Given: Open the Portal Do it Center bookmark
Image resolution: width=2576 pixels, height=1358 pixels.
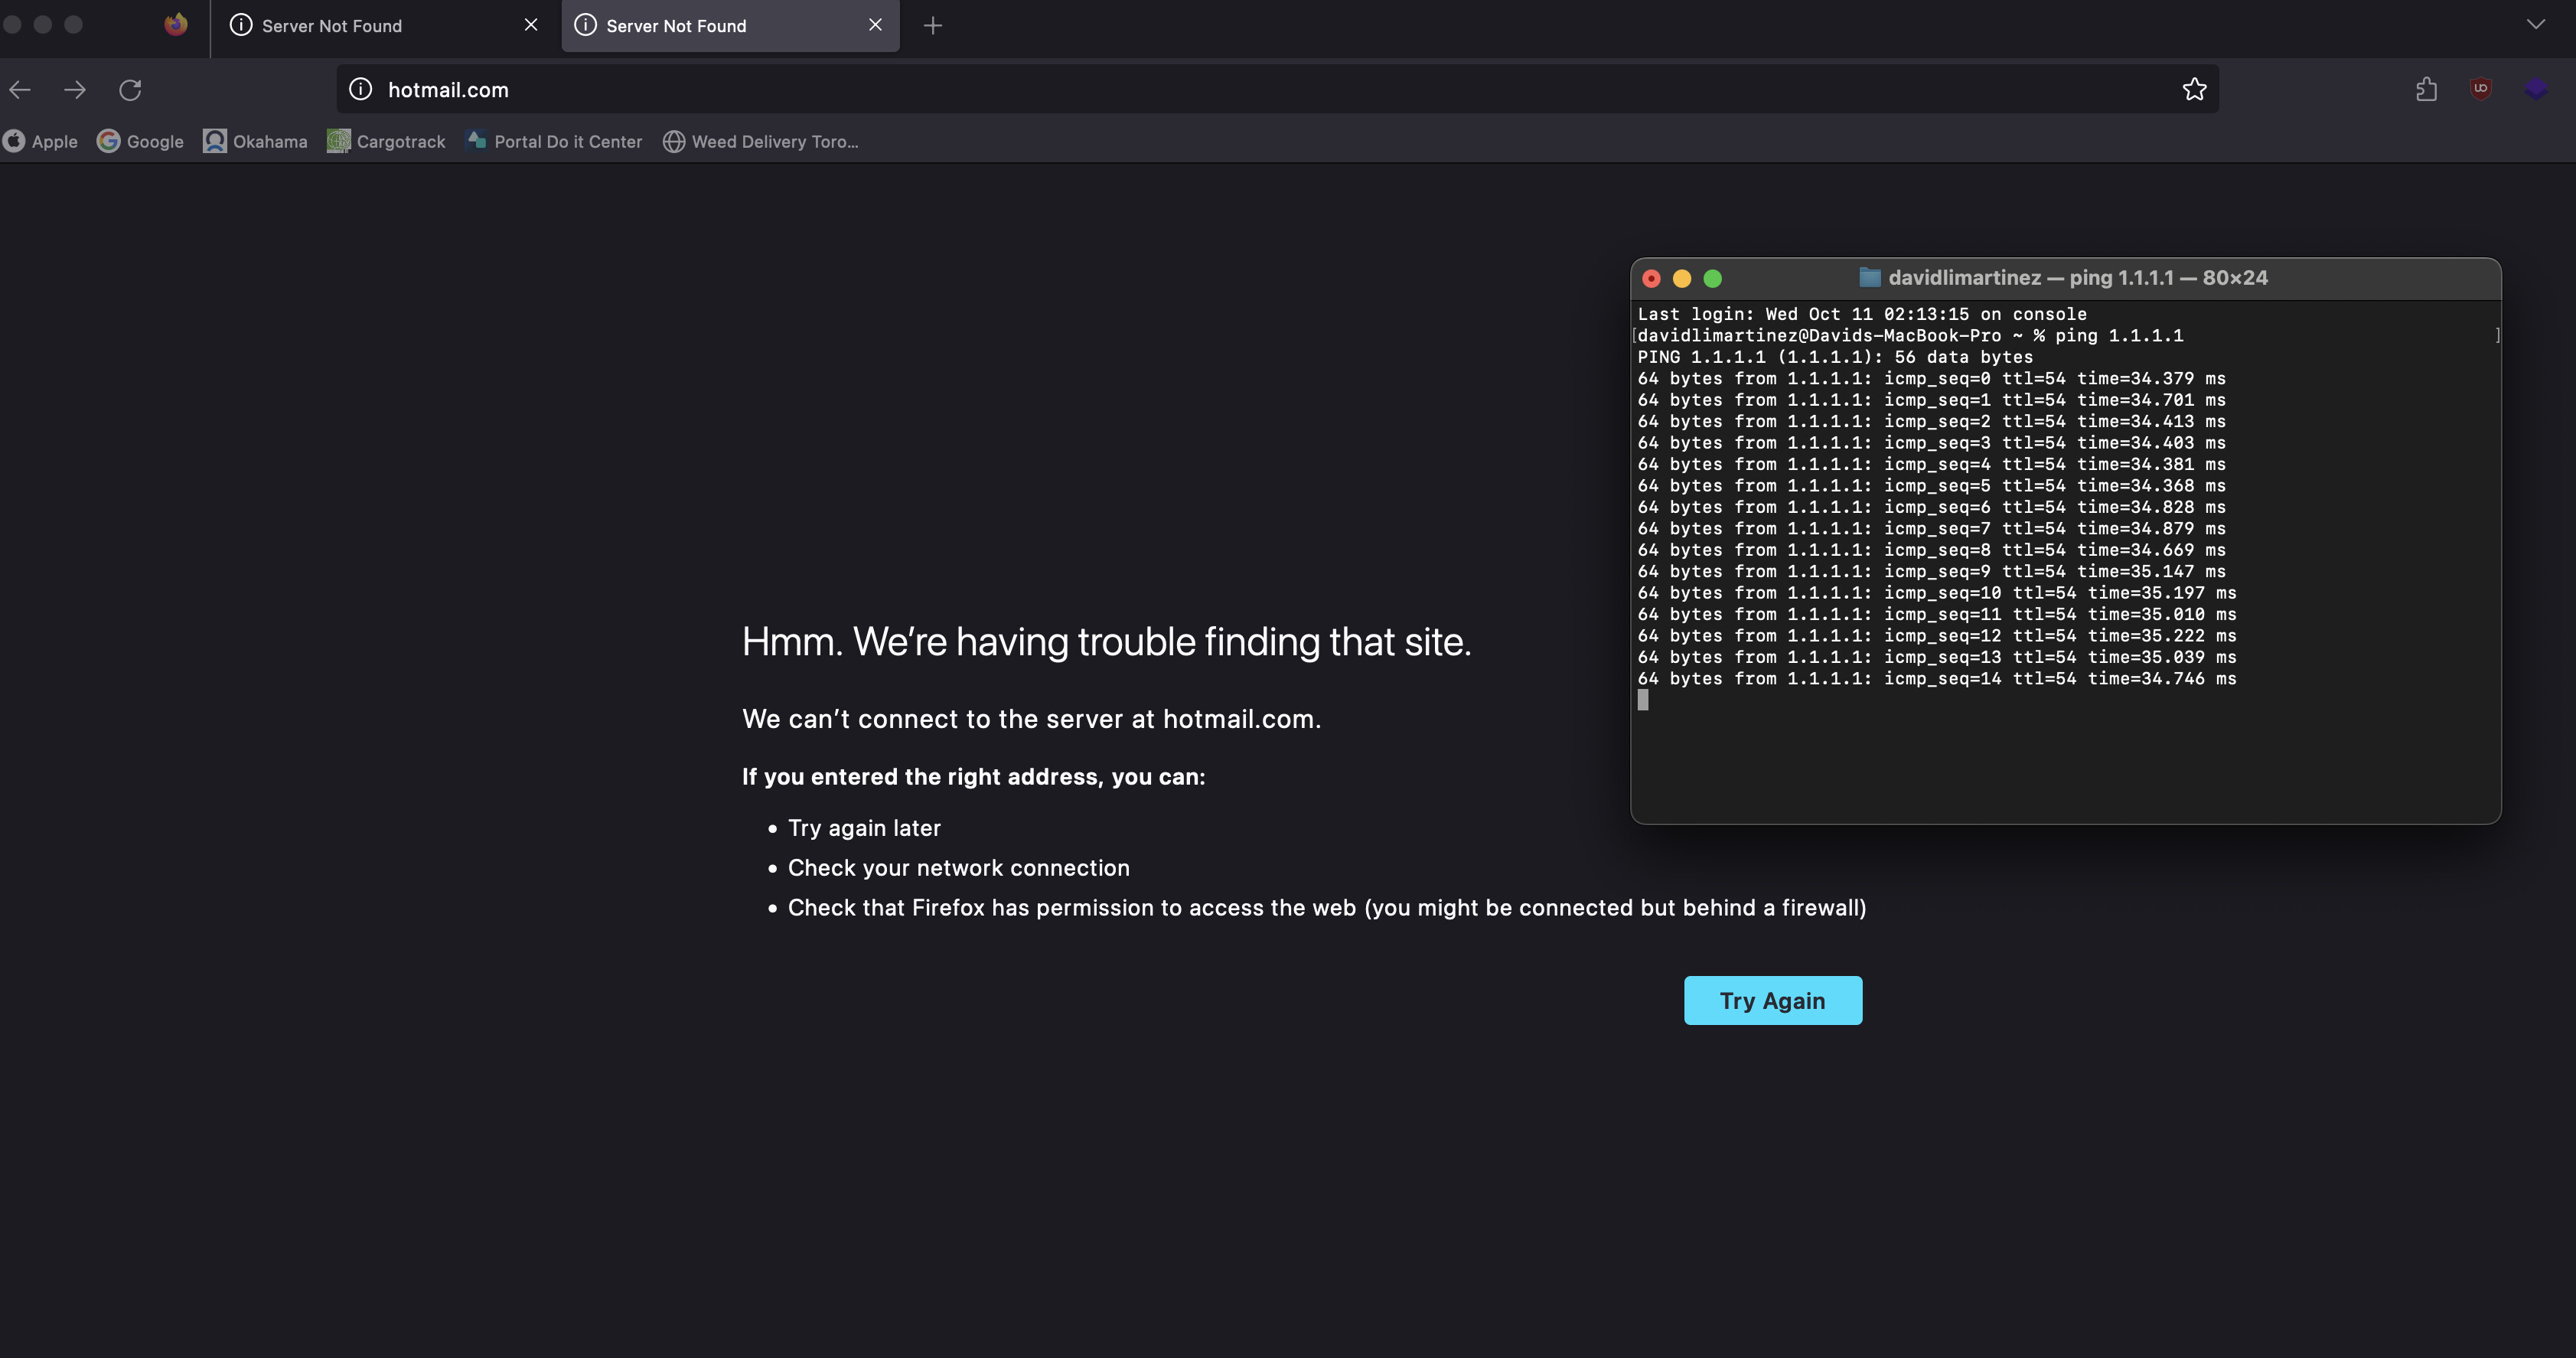Looking at the screenshot, I should pos(555,142).
